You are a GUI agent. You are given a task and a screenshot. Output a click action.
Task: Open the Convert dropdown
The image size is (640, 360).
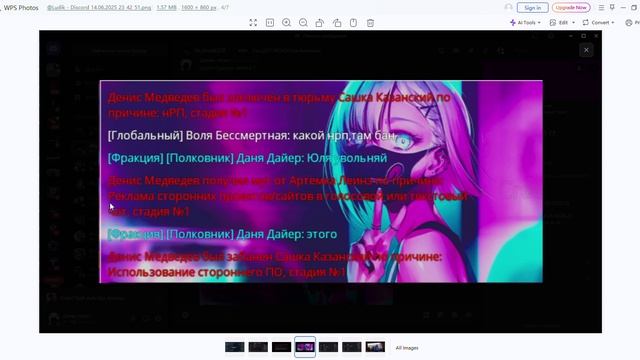coord(598,22)
